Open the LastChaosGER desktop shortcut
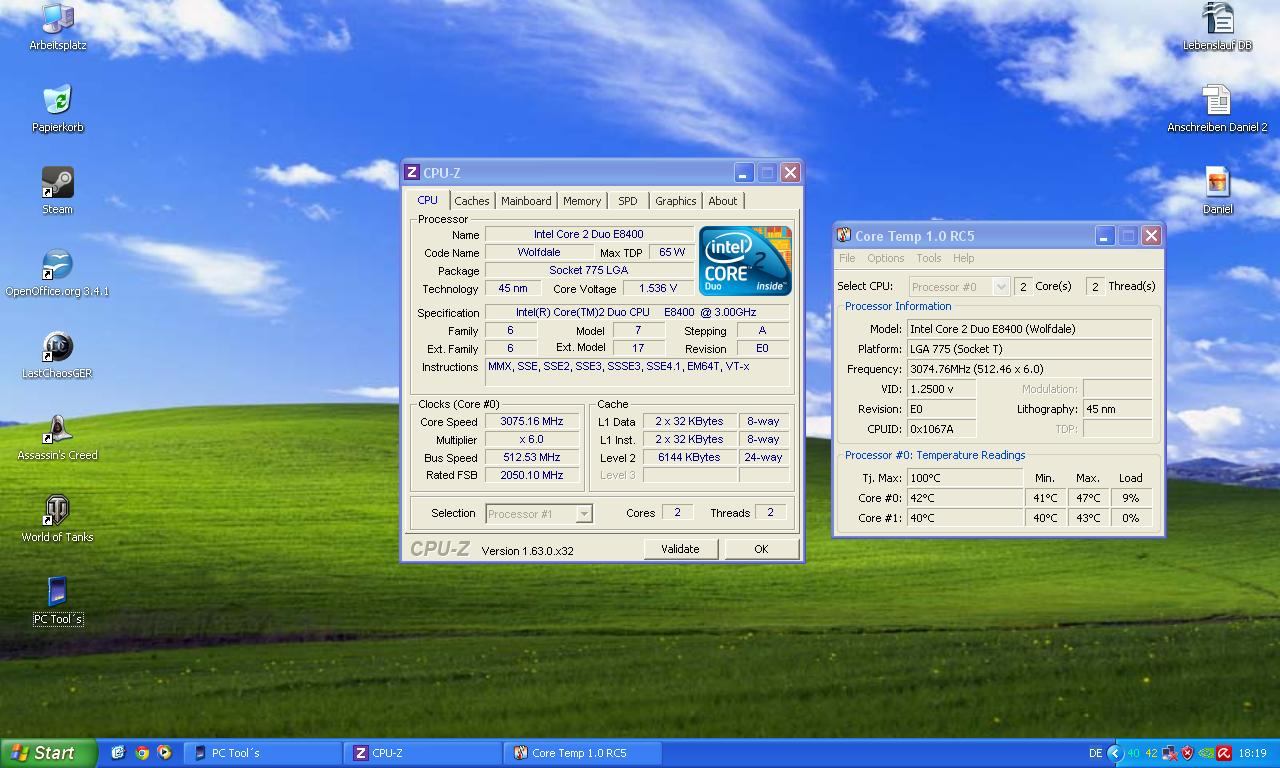1280x768 pixels. pos(57,348)
